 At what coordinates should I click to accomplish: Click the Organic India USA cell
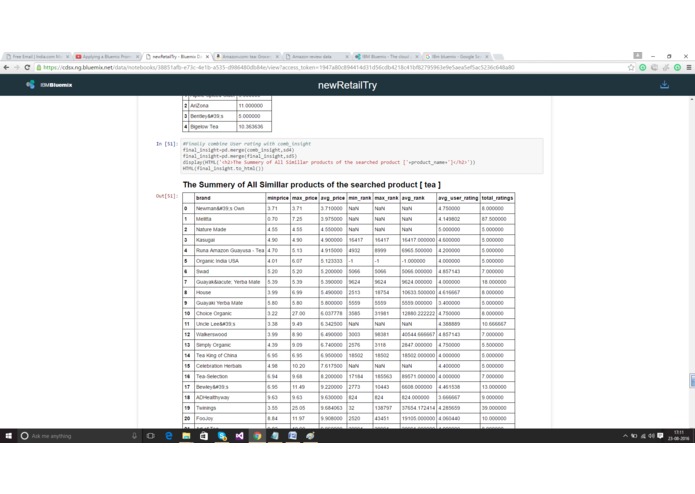point(230,261)
